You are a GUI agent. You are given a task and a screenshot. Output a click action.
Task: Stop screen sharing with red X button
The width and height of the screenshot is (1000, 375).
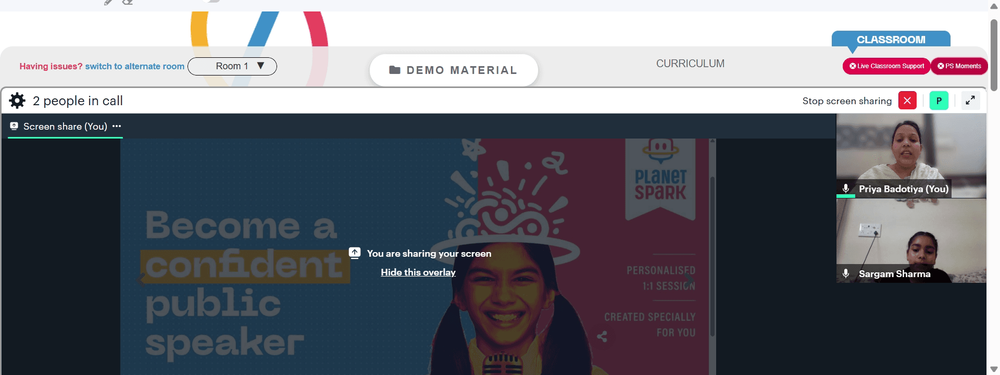pyautogui.click(x=908, y=101)
